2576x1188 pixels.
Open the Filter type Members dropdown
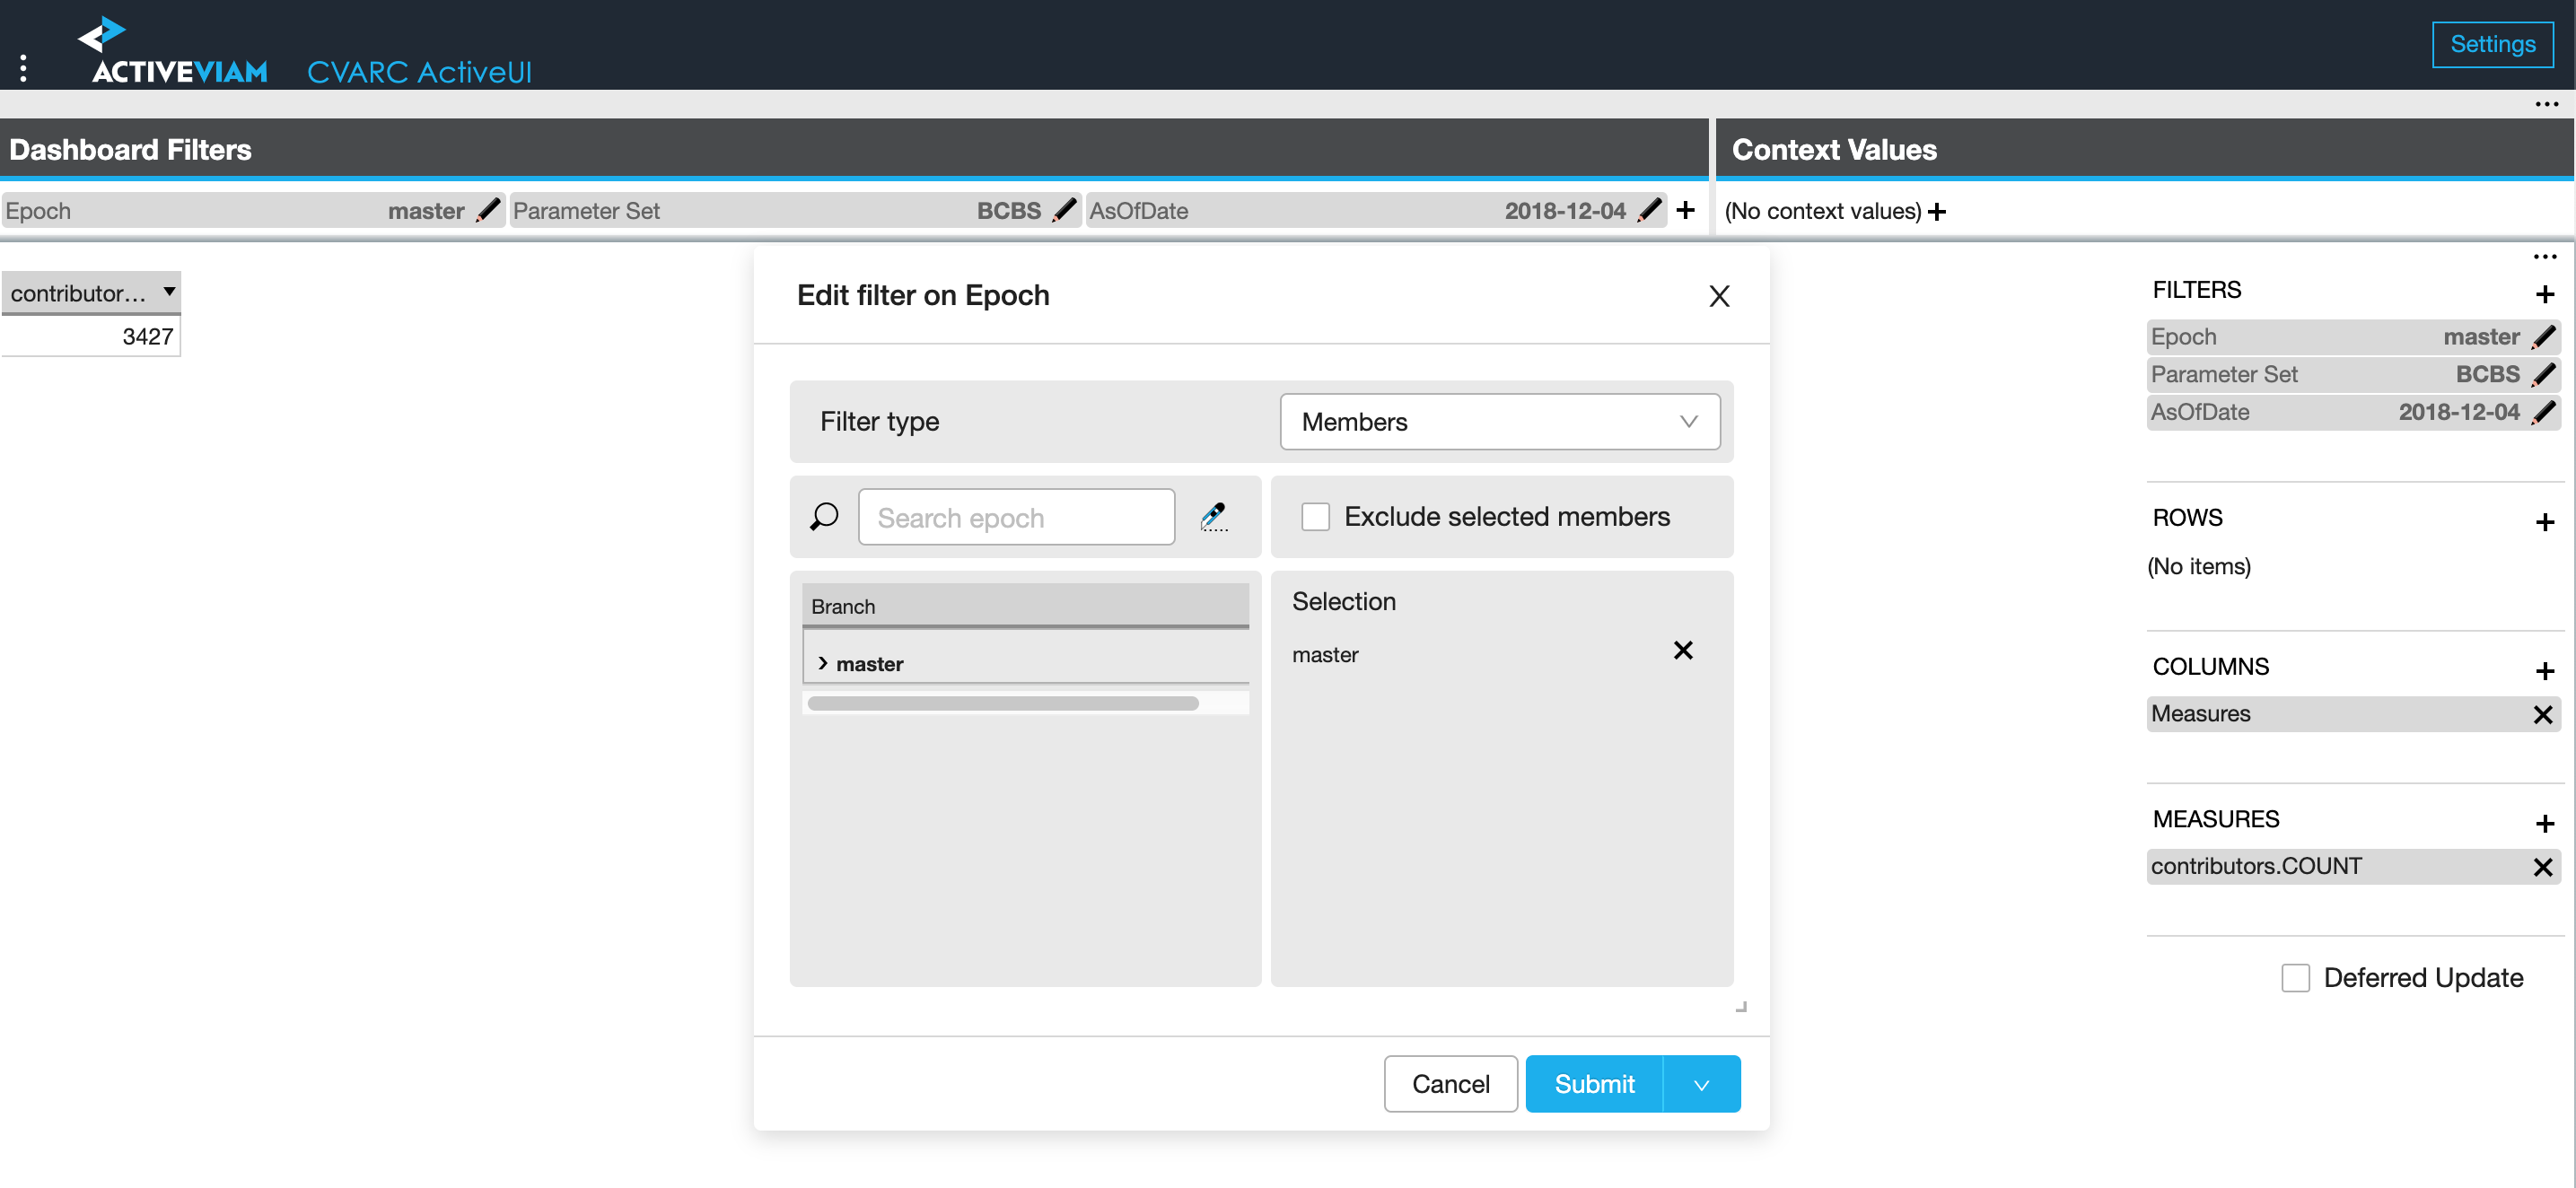1499,422
